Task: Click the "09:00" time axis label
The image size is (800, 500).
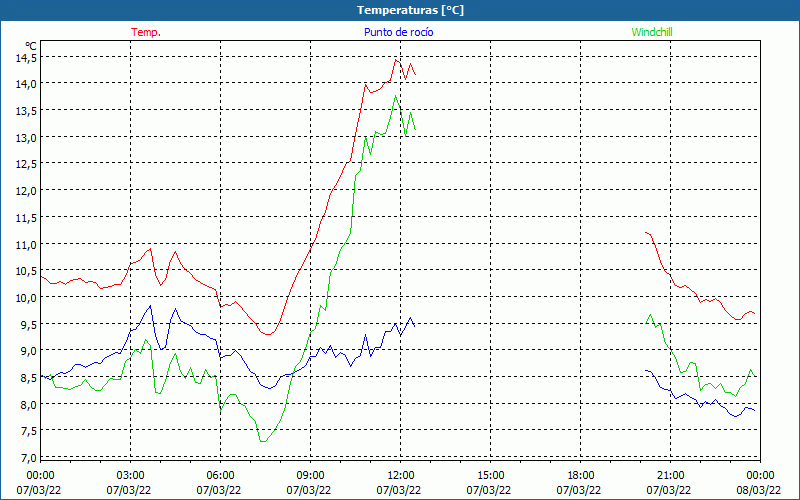Action: pyautogui.click(x=310, y=476)
